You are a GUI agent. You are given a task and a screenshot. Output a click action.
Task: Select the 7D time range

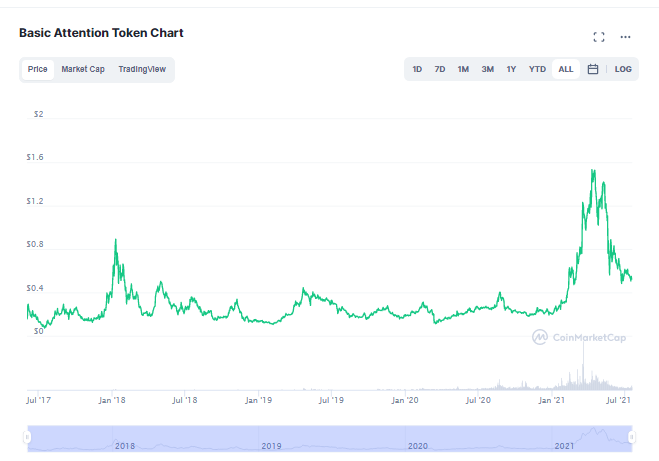point(440,69)
